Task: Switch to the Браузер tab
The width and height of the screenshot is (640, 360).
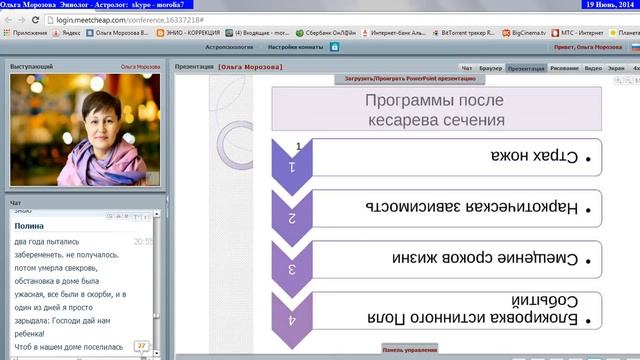Action: (490, 68)
